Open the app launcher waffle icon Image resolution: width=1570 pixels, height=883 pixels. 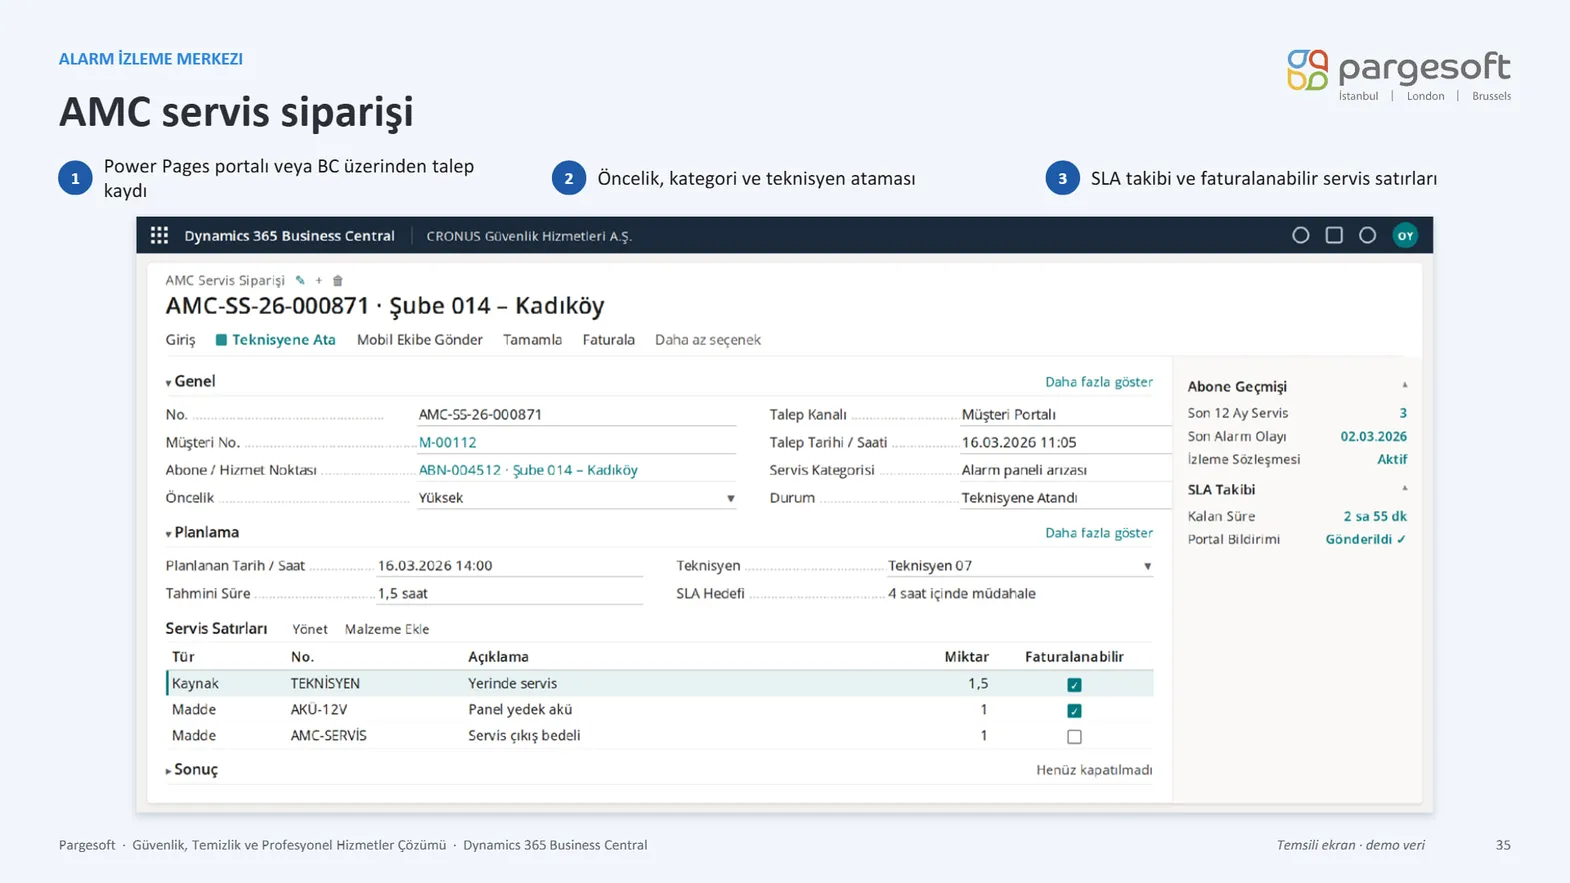point(159,236)
